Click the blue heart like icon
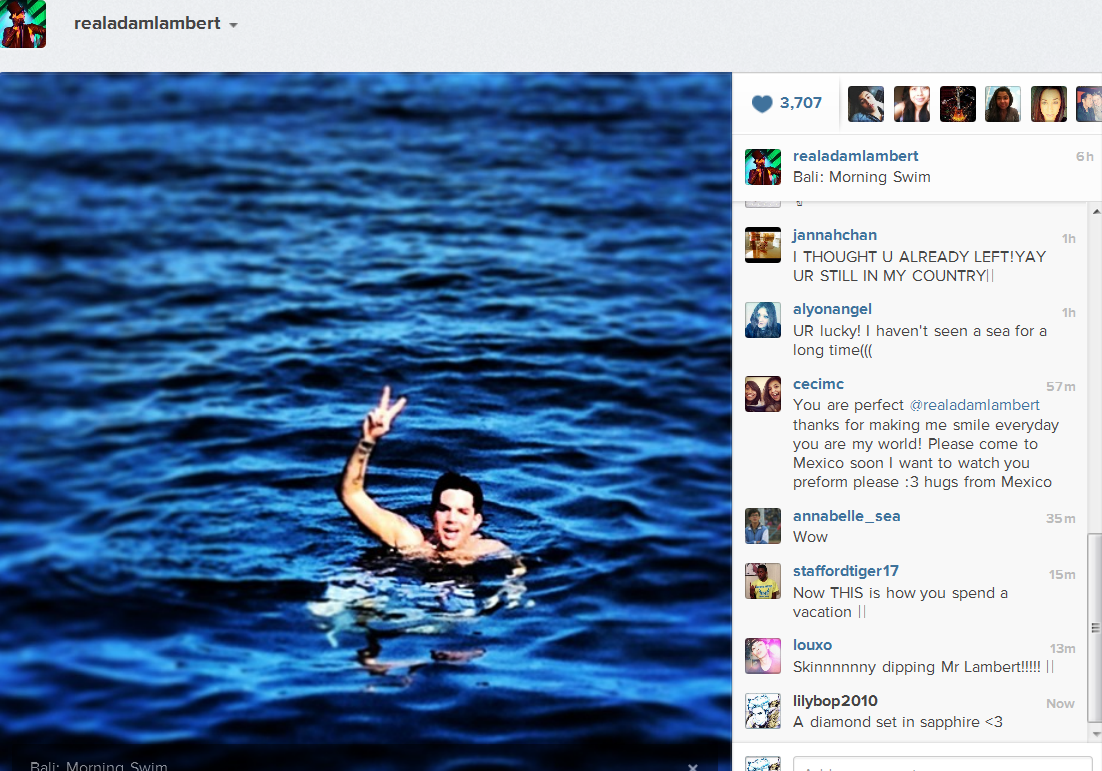This screenshot has width=1102, height=771. [762, 104]
